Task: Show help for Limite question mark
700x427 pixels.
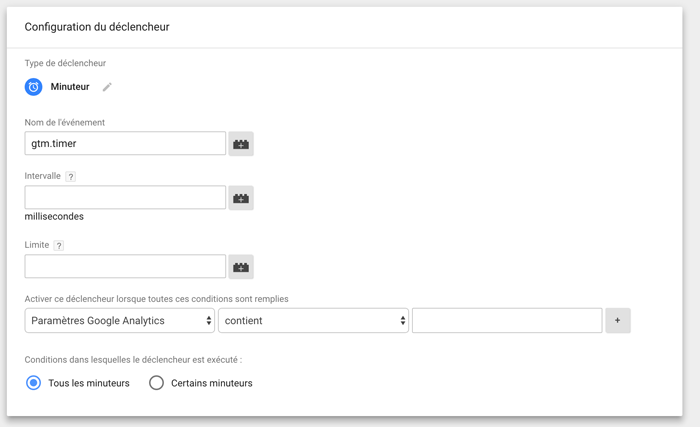Action: point(59,245)
